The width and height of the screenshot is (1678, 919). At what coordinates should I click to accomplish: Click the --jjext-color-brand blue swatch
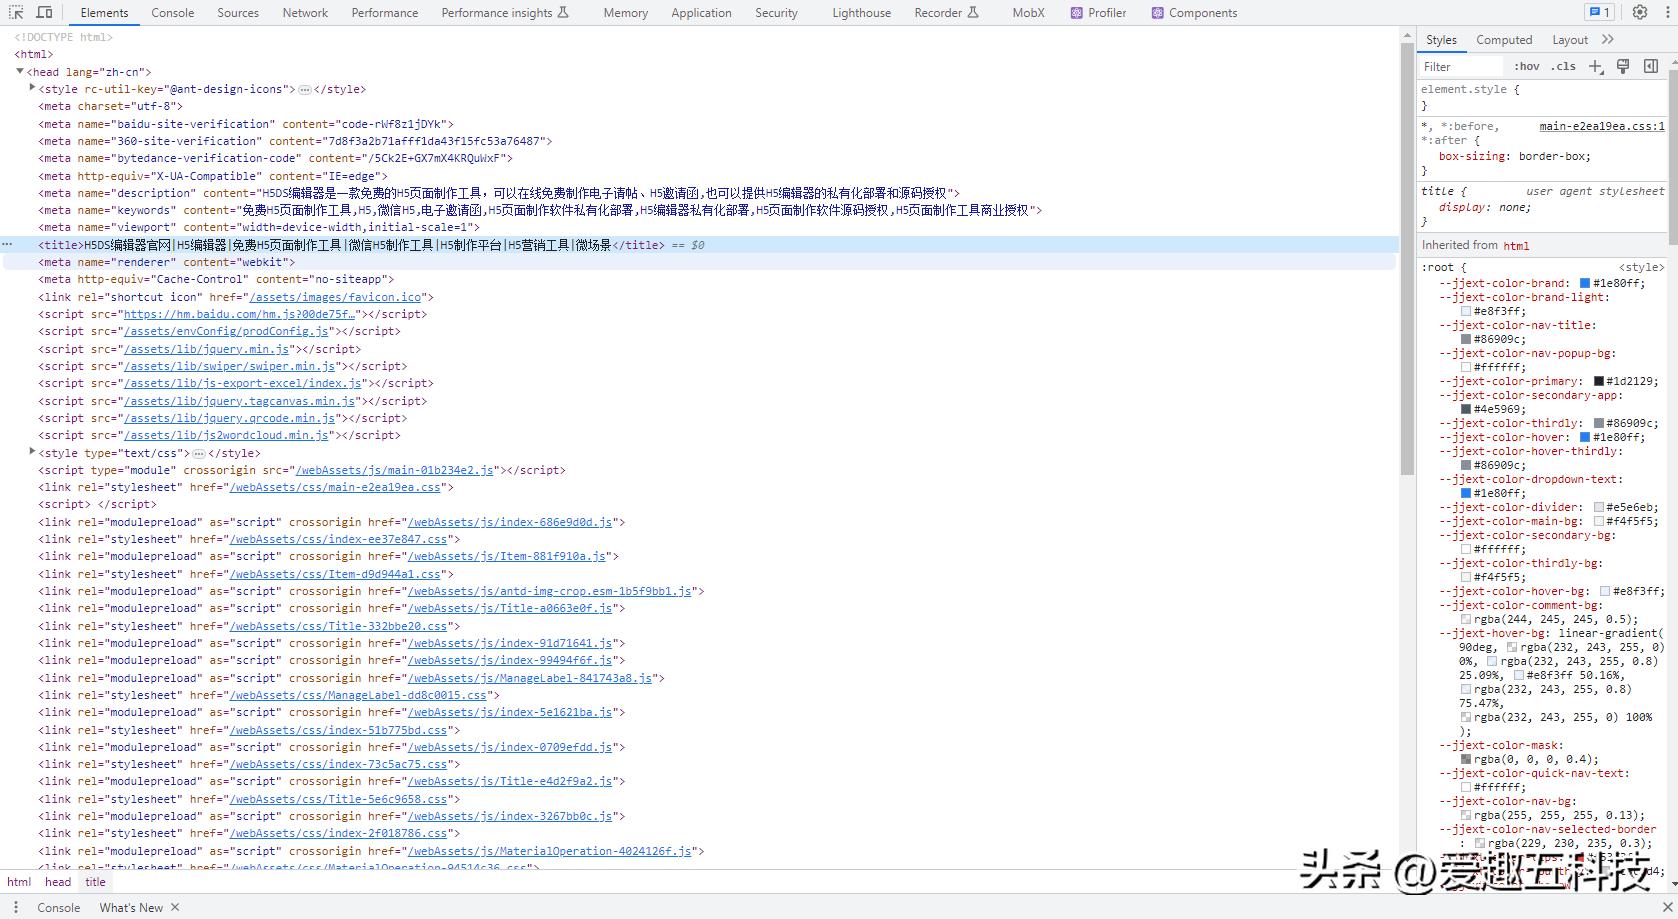coord(1585,283)
